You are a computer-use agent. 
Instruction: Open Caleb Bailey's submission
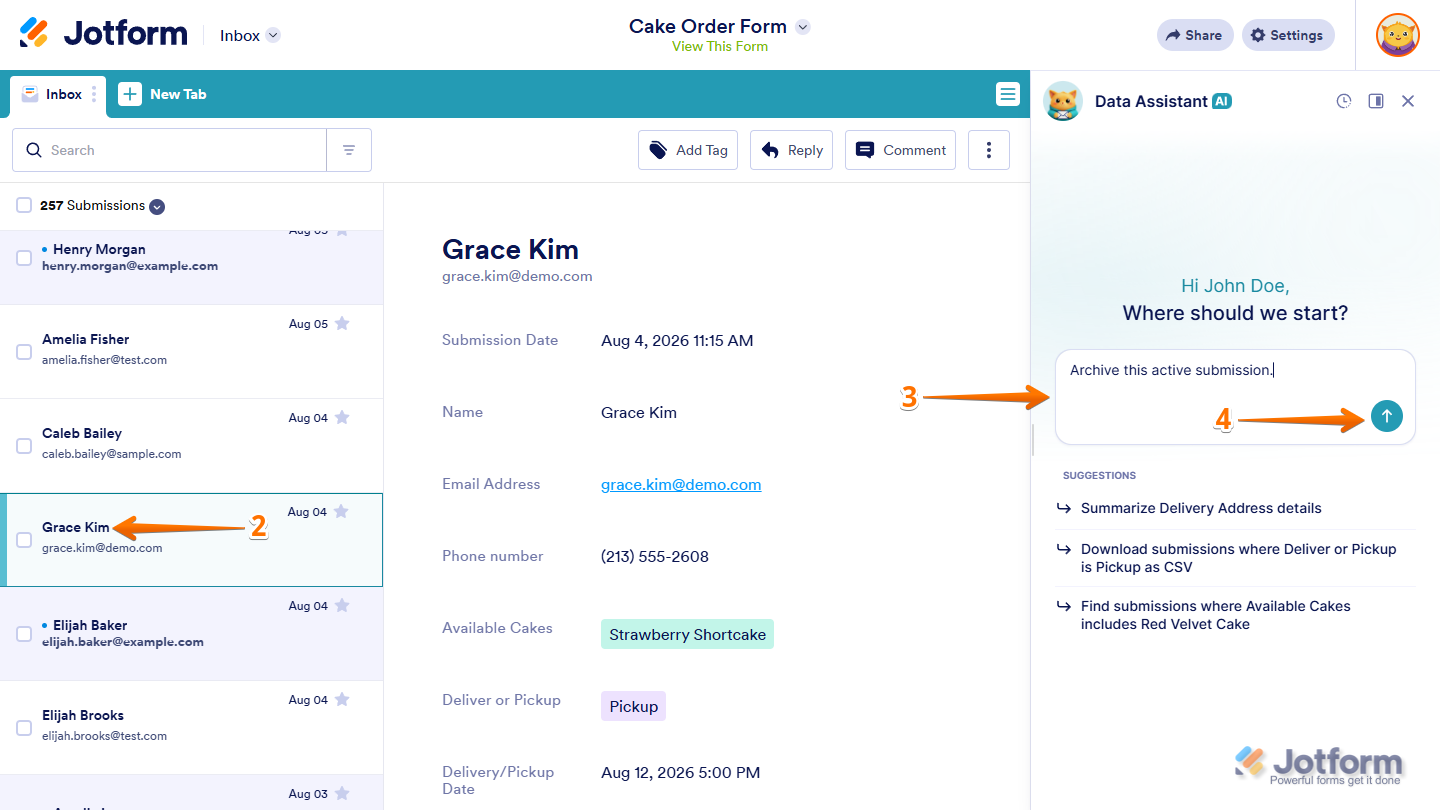click(x=191, y=446)
